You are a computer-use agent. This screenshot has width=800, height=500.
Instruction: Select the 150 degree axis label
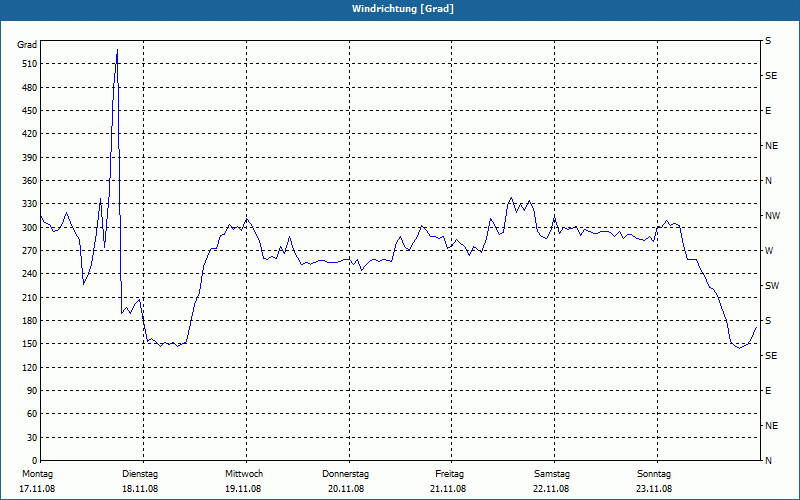click(x=30, y=344)
